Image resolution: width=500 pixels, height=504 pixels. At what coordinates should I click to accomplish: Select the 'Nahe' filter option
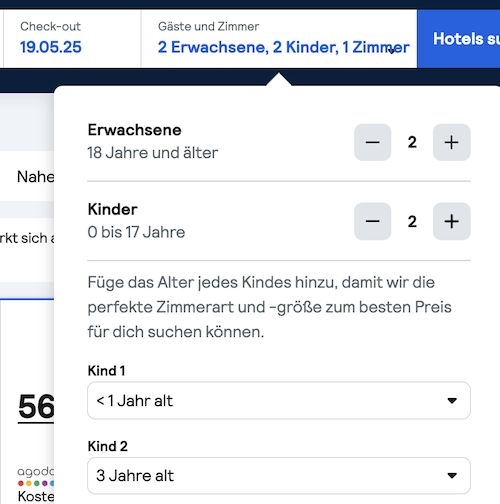click(35, 177)
